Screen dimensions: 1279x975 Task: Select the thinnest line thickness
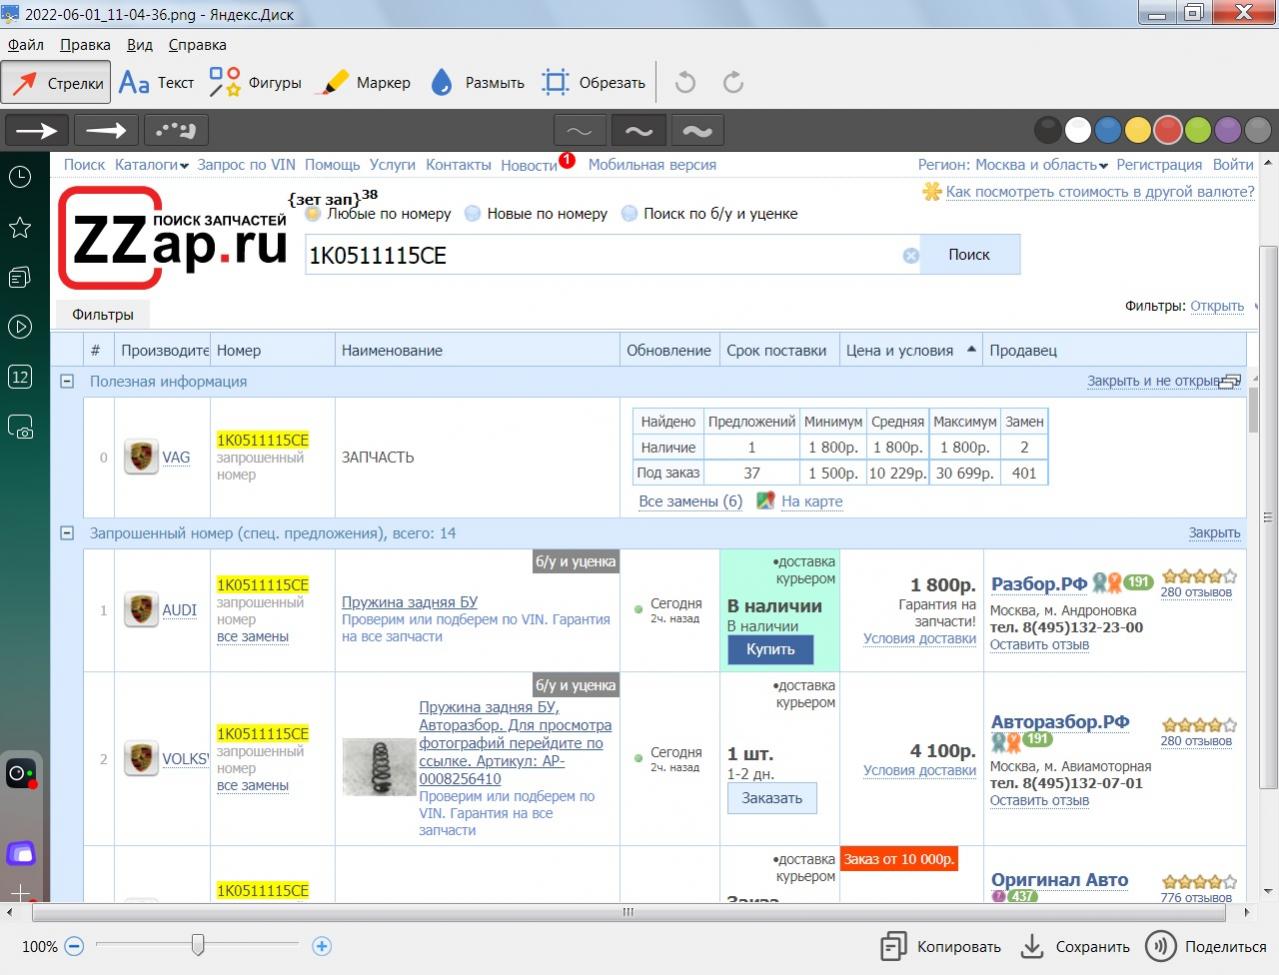579,131
